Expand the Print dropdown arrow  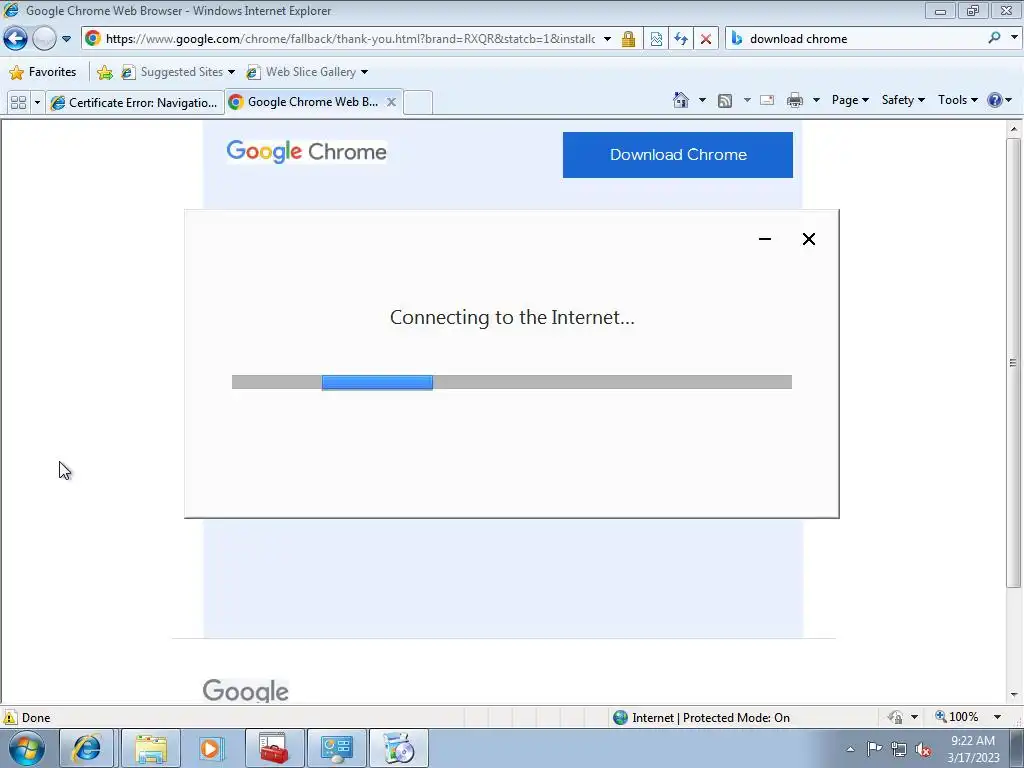tap(816, 100)
